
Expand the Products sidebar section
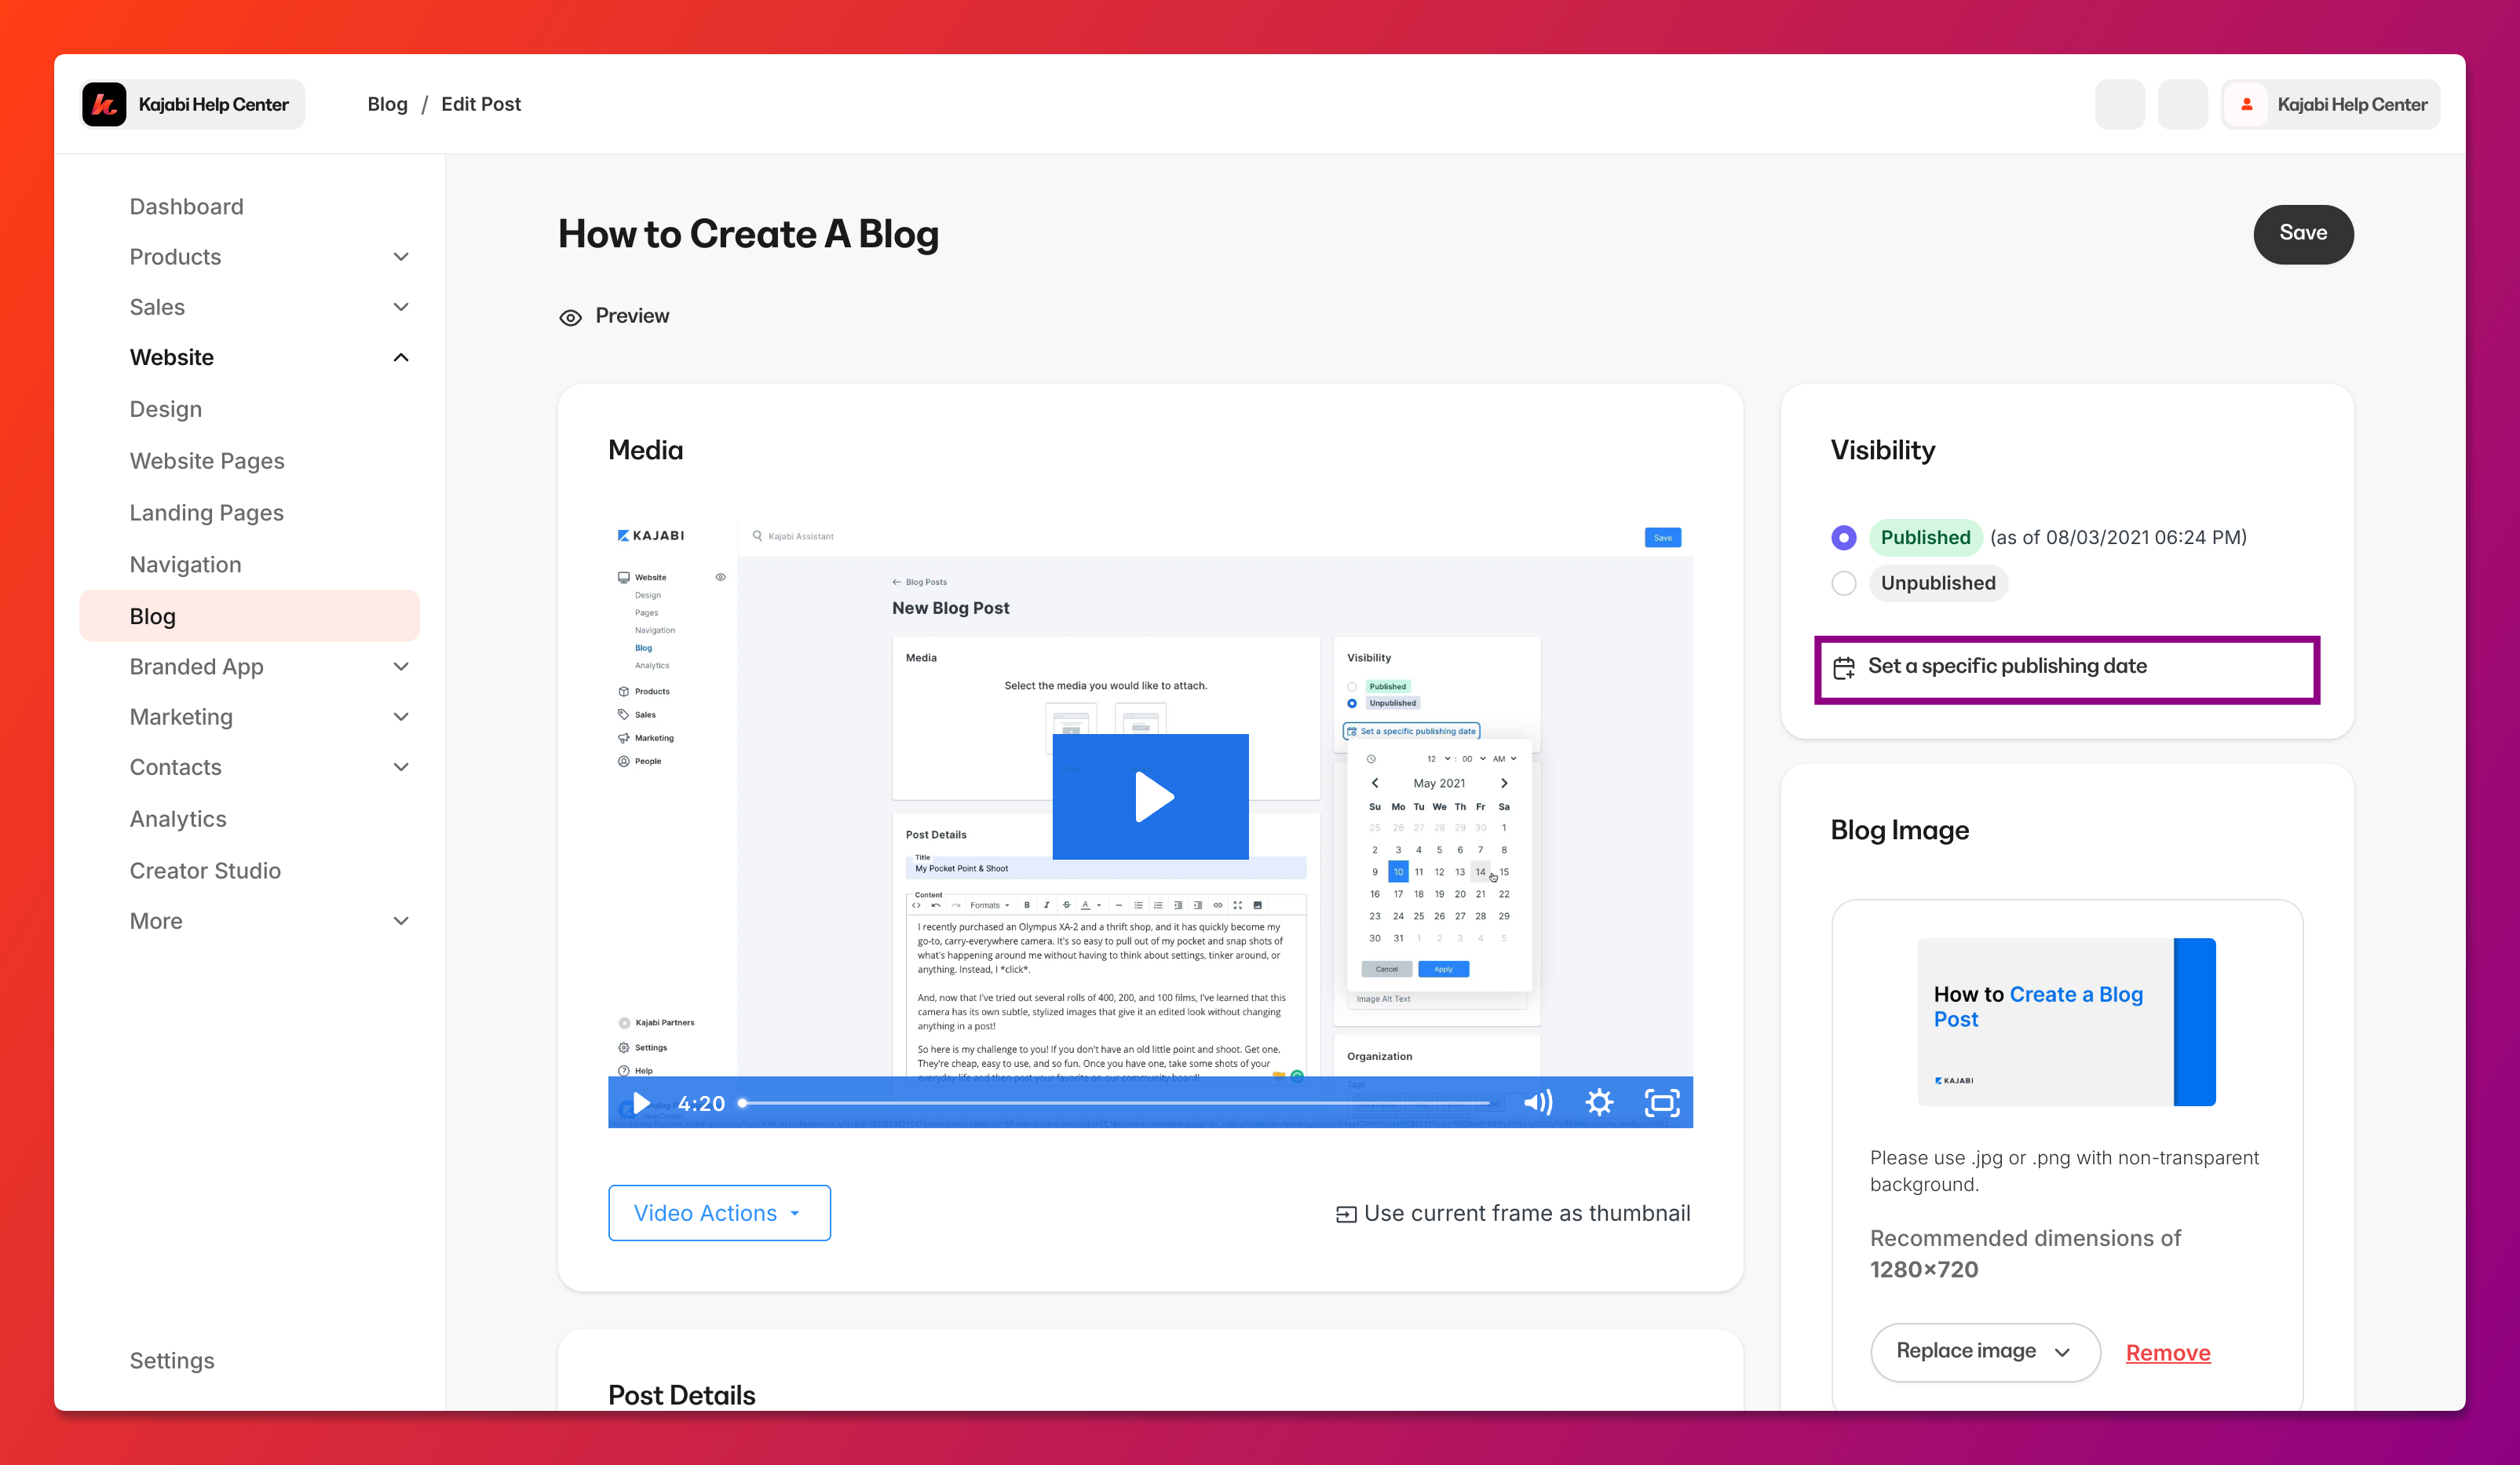click(x=401, y=257)
